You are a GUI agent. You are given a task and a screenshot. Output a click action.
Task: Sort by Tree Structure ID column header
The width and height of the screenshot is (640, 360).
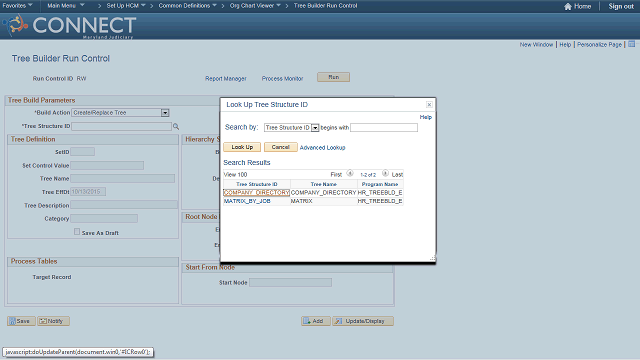point(257,184)
